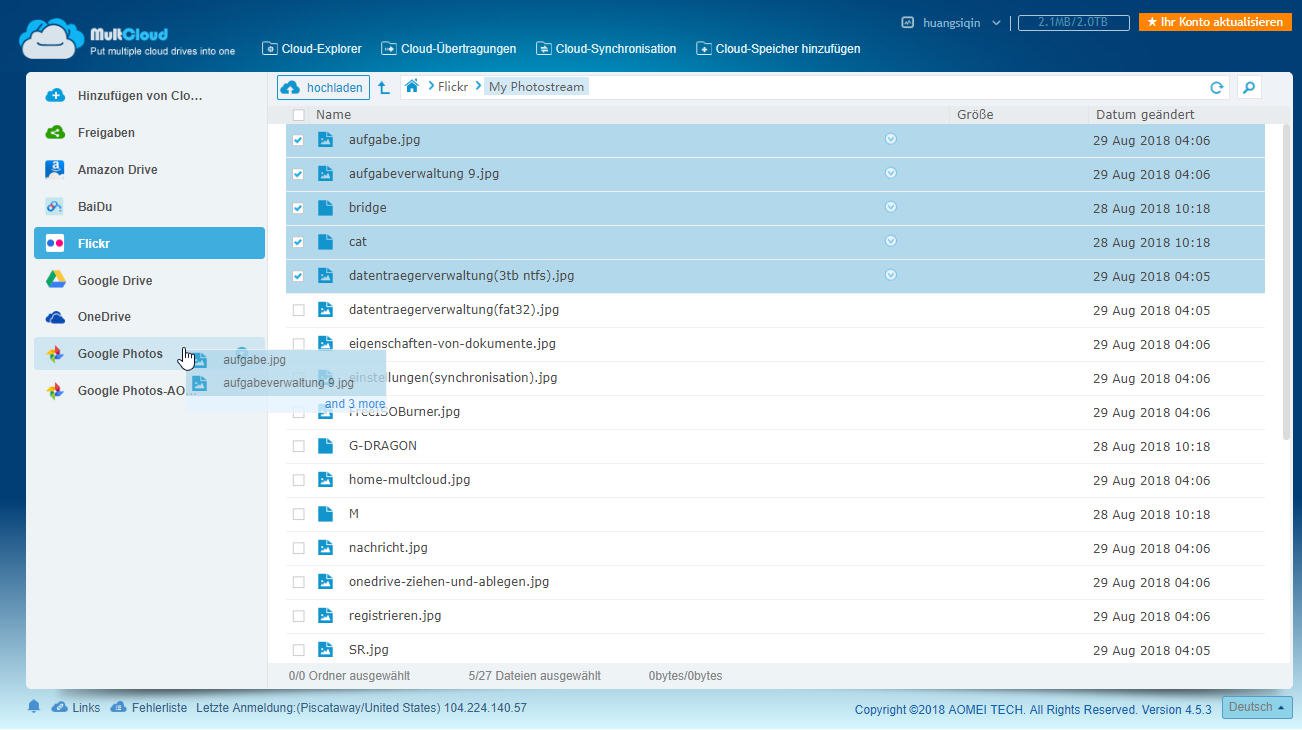Click the MultCloud logo
Screen dimensions: 1302x730
[127, 40]
